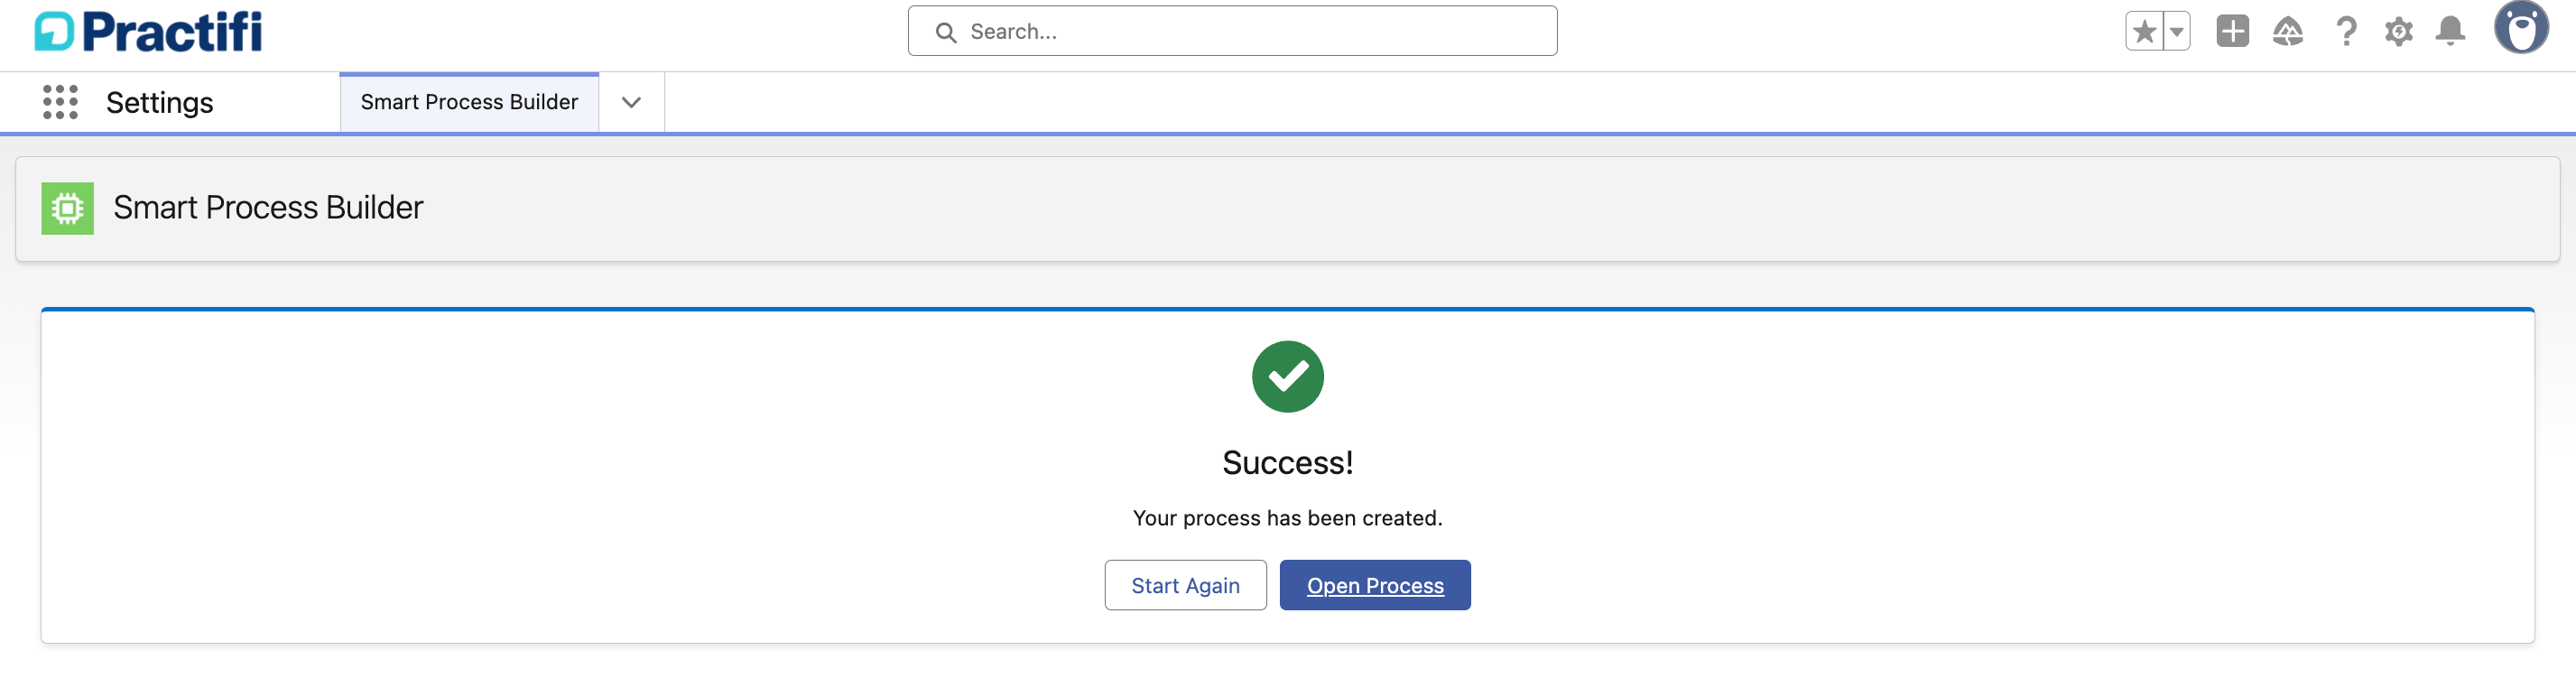This screenshot has width=2576, height=697.
Task: Click the global actions plus icon
Action: pos(2232,31)
